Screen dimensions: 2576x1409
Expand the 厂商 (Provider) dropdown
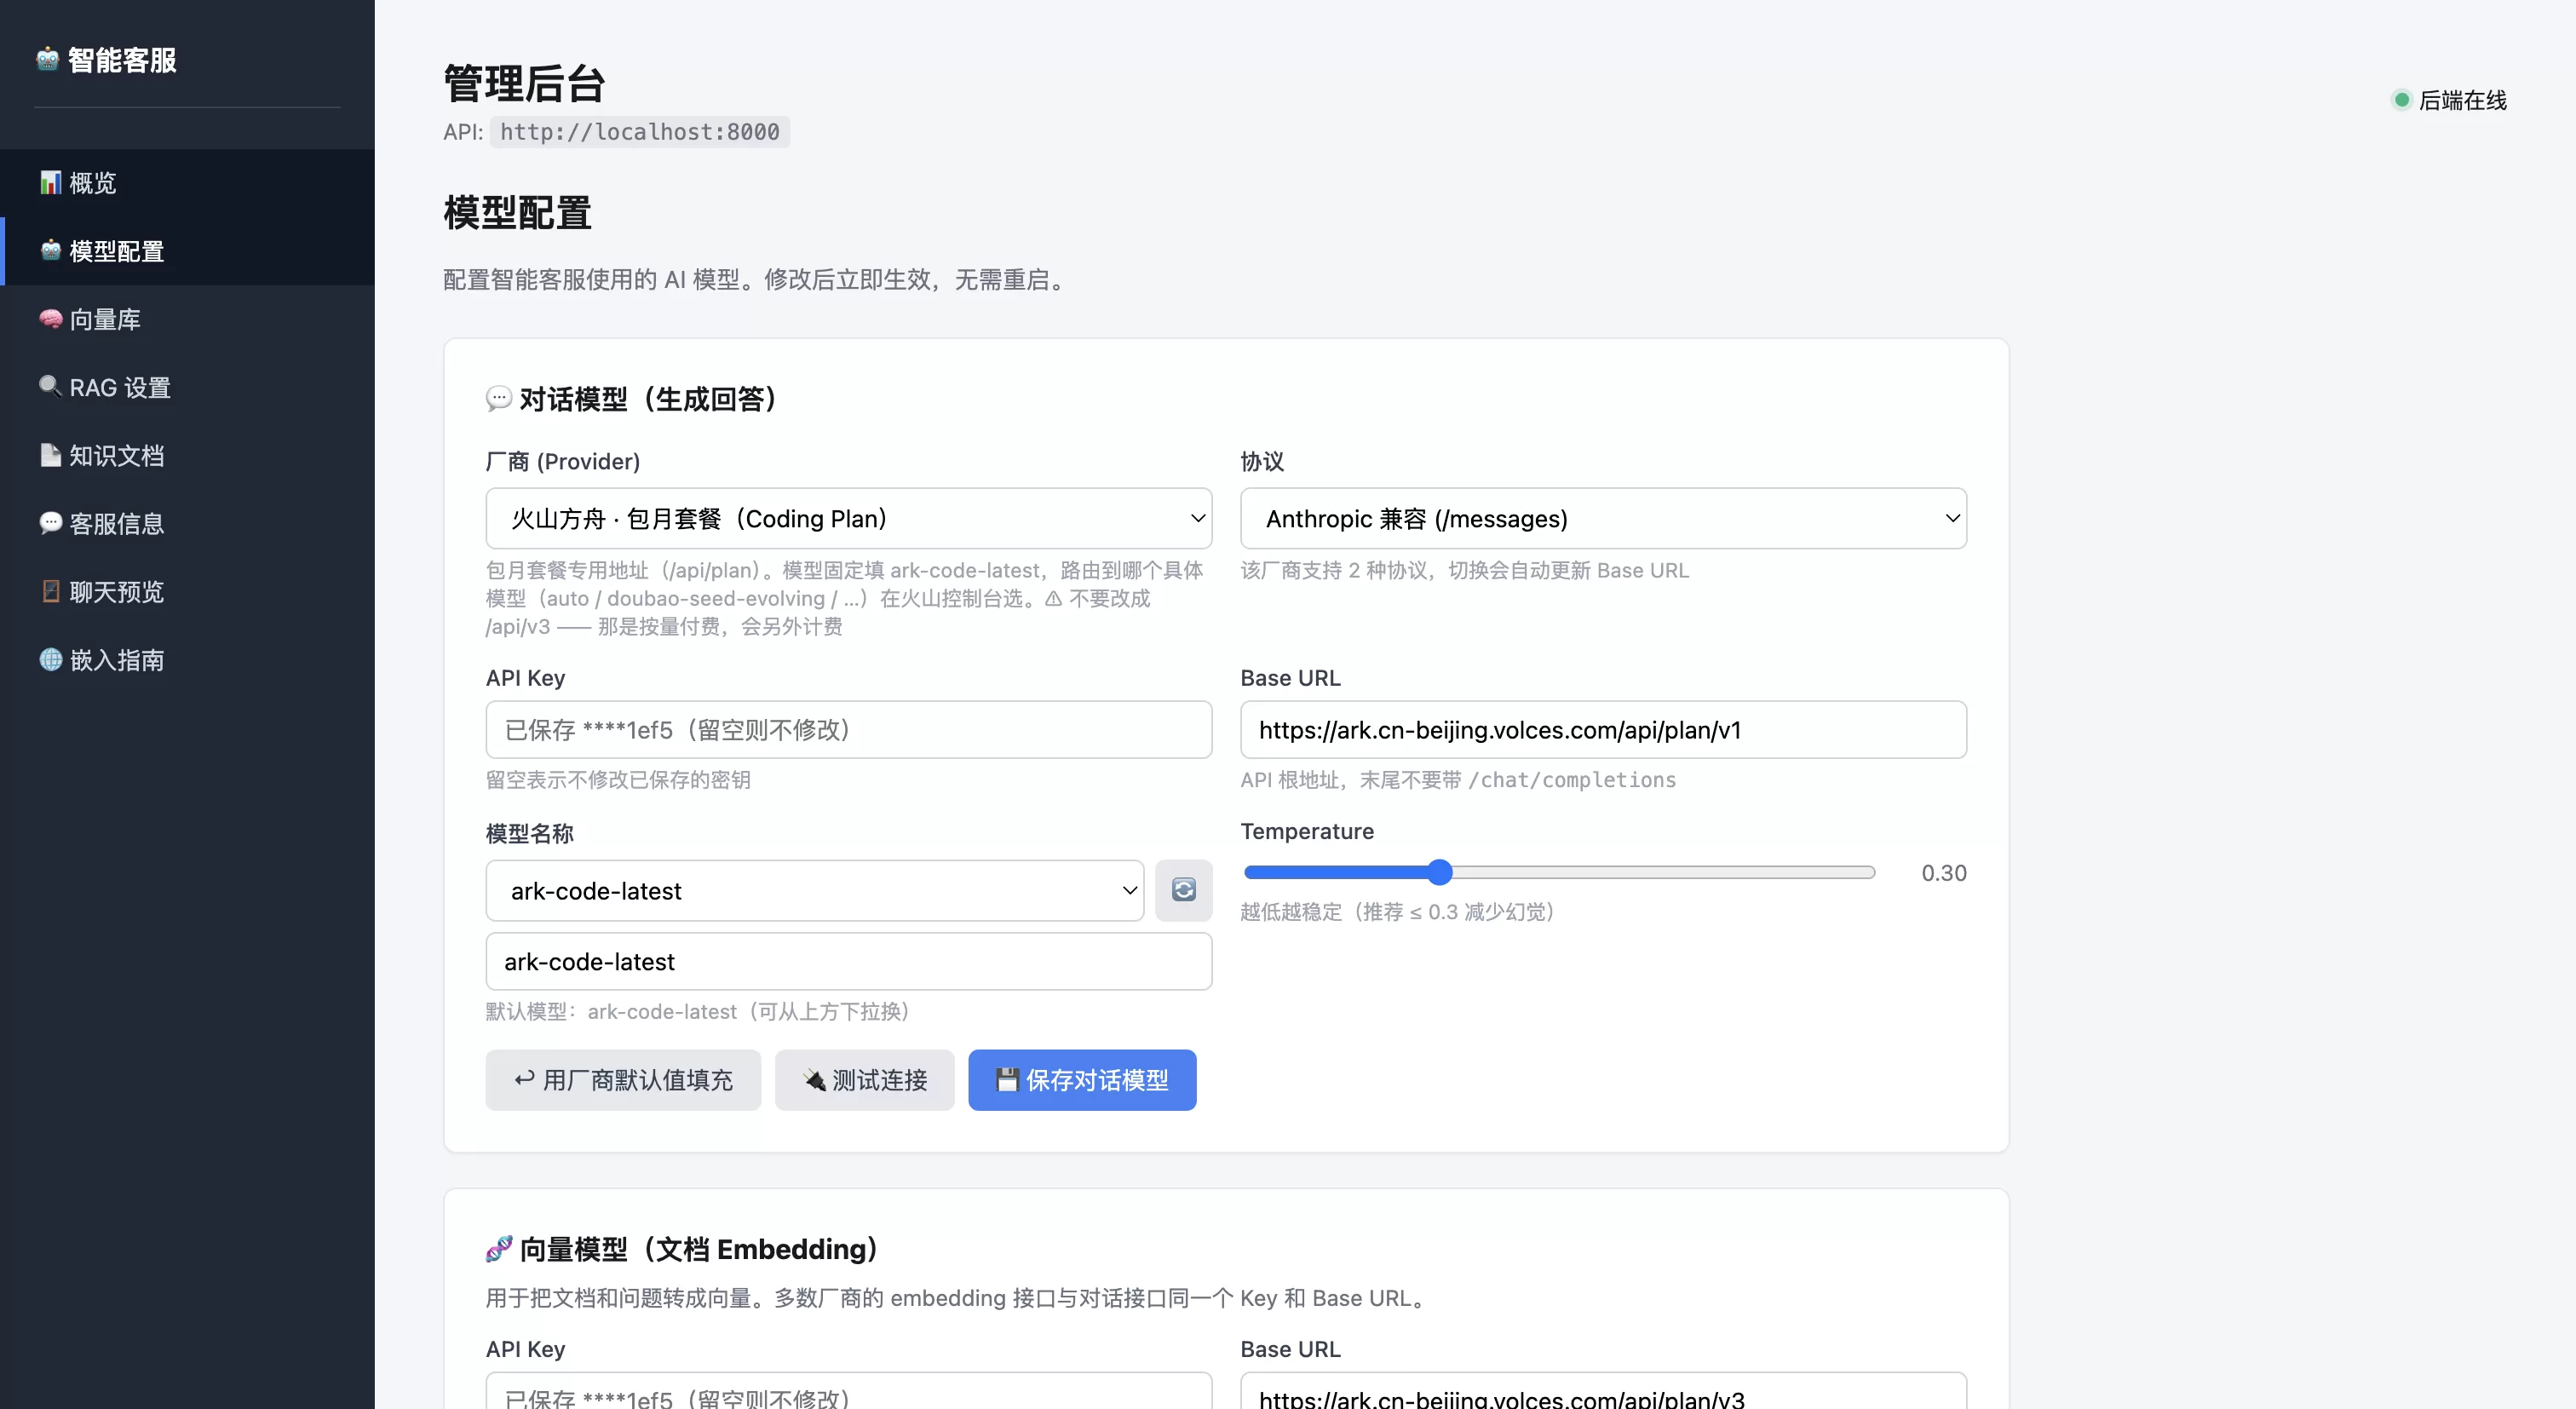(849, 518)
